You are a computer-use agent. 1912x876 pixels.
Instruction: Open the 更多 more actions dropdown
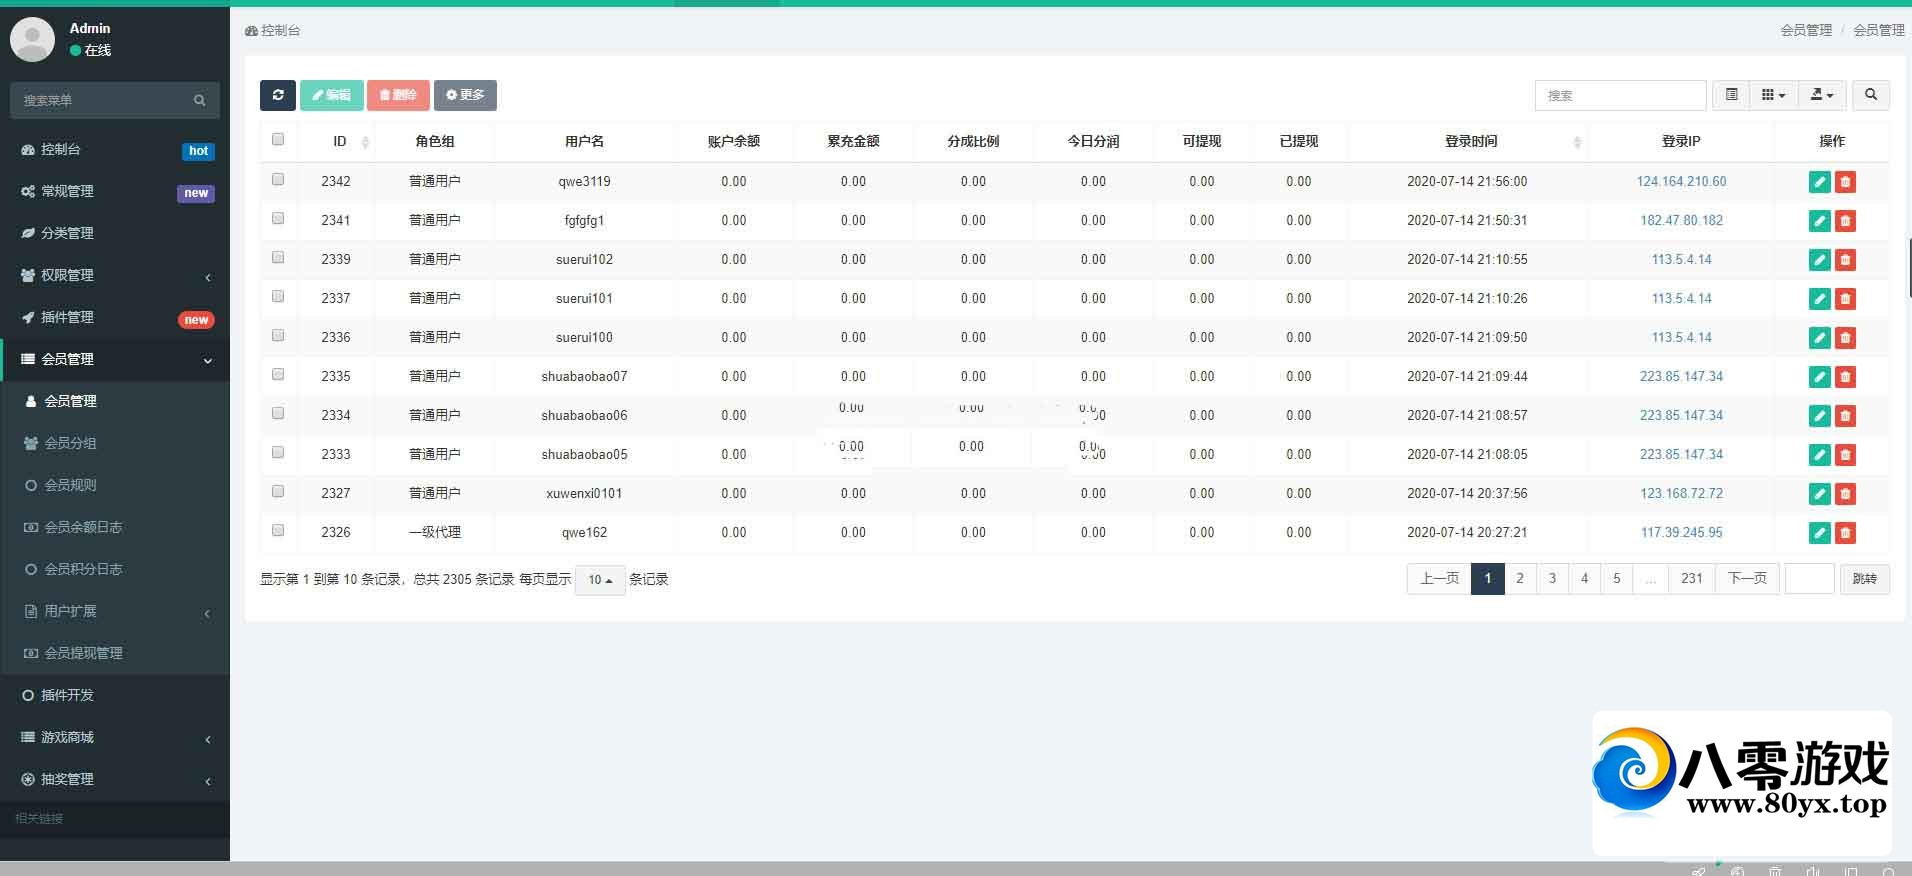465,95
